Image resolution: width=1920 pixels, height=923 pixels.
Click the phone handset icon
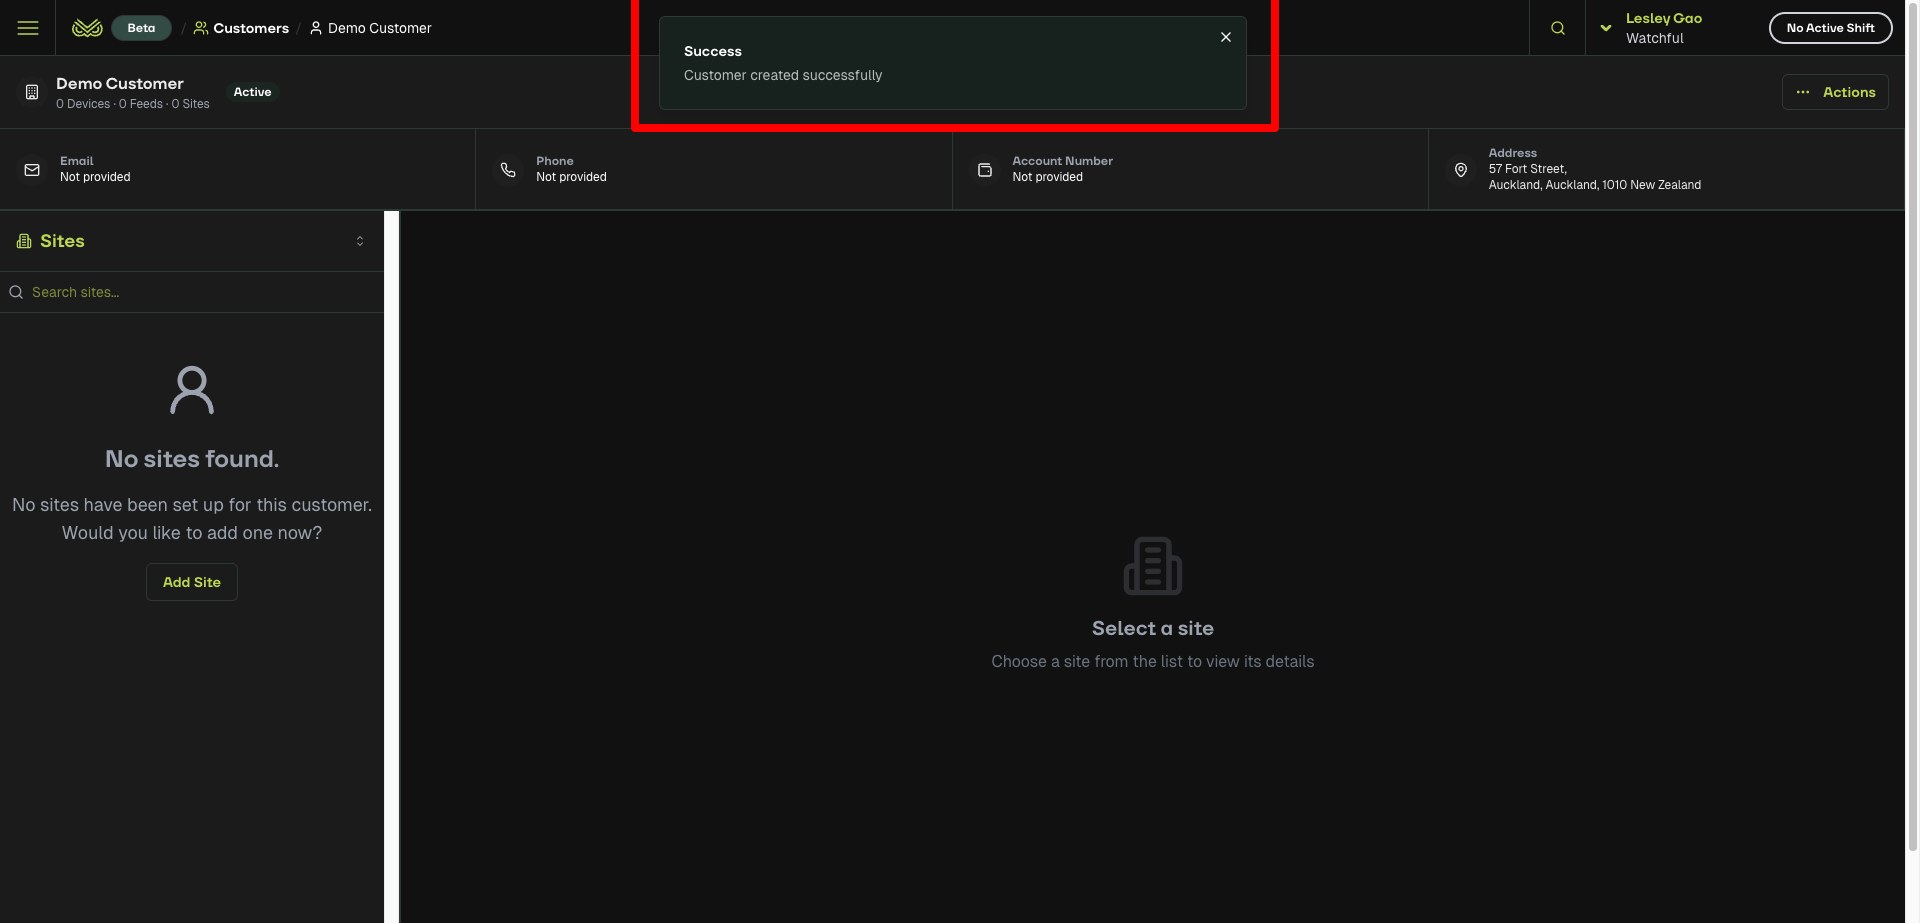click(x=508, y=170)
